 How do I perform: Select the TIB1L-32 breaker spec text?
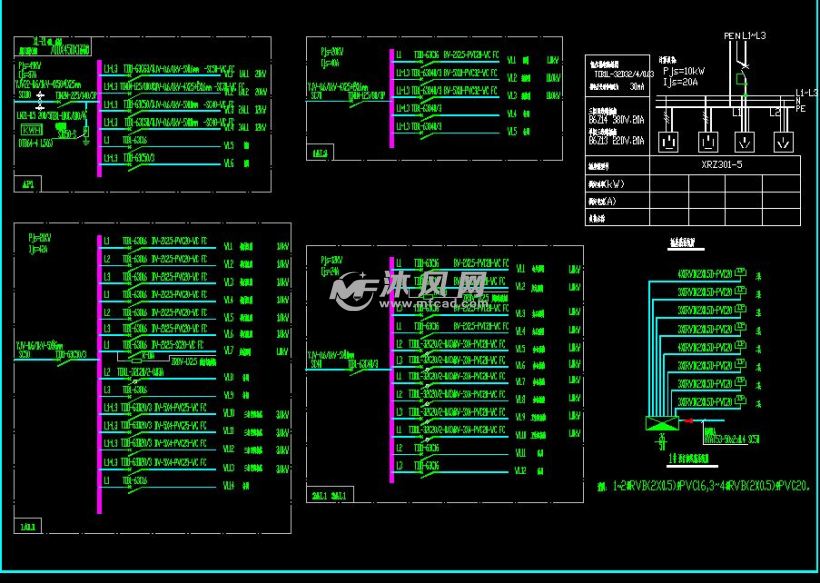pyautogui.click(x=622, y=74)
